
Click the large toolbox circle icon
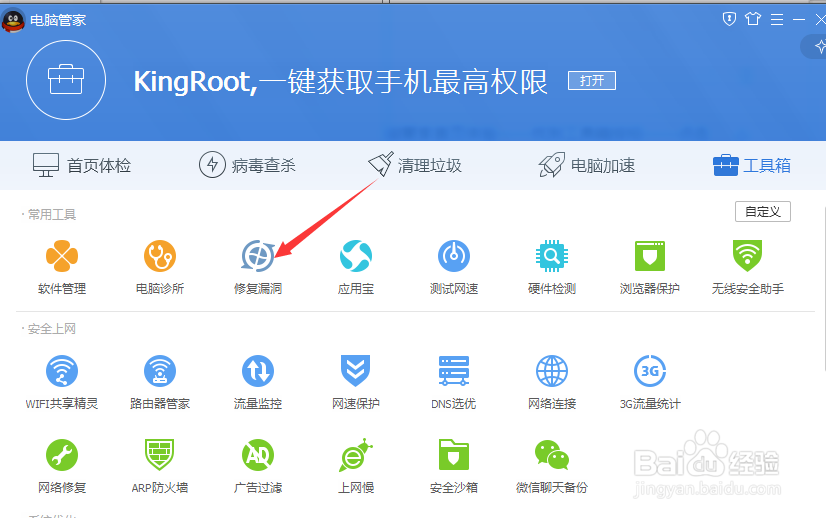(x=66, y=80)
